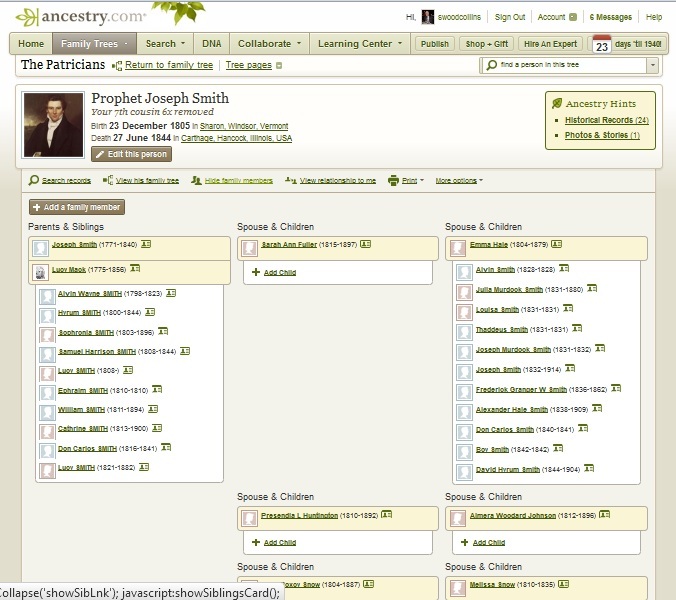
Task: Click card icon beside Frederick Granger W Smith
Action: [x=616, y=388]
